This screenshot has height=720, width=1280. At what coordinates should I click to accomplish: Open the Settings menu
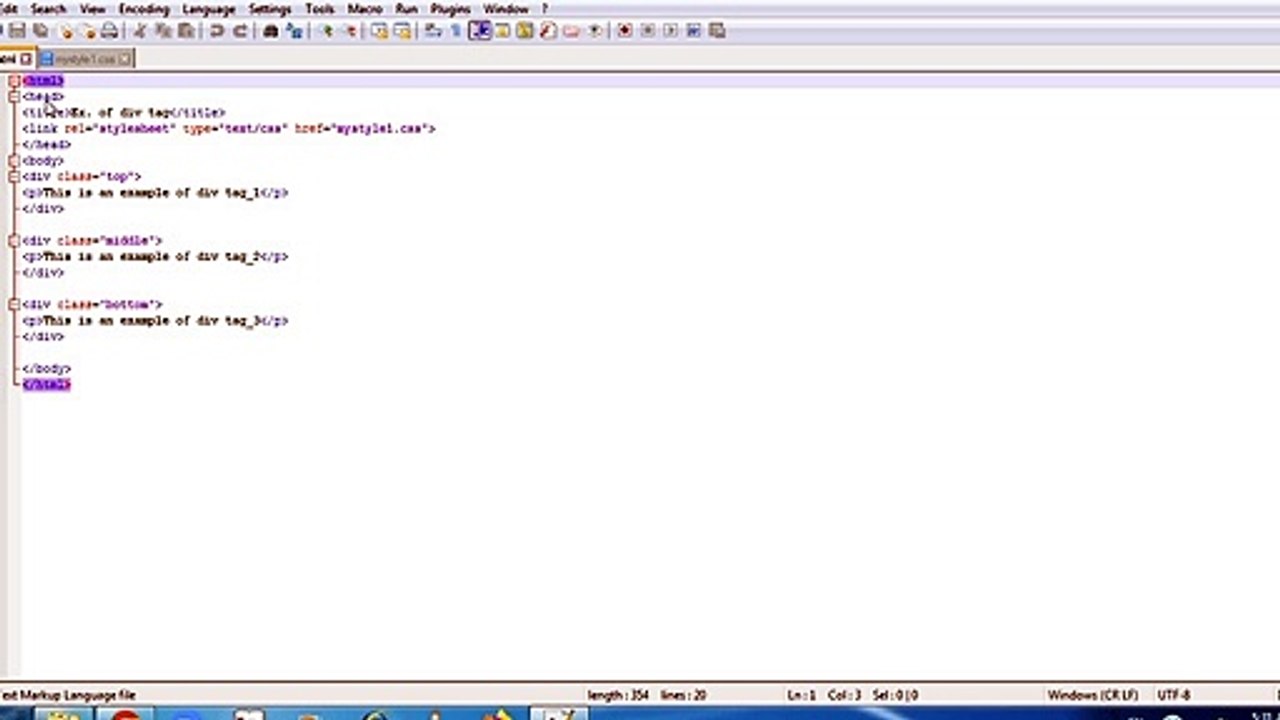click(x=270, y=8)
